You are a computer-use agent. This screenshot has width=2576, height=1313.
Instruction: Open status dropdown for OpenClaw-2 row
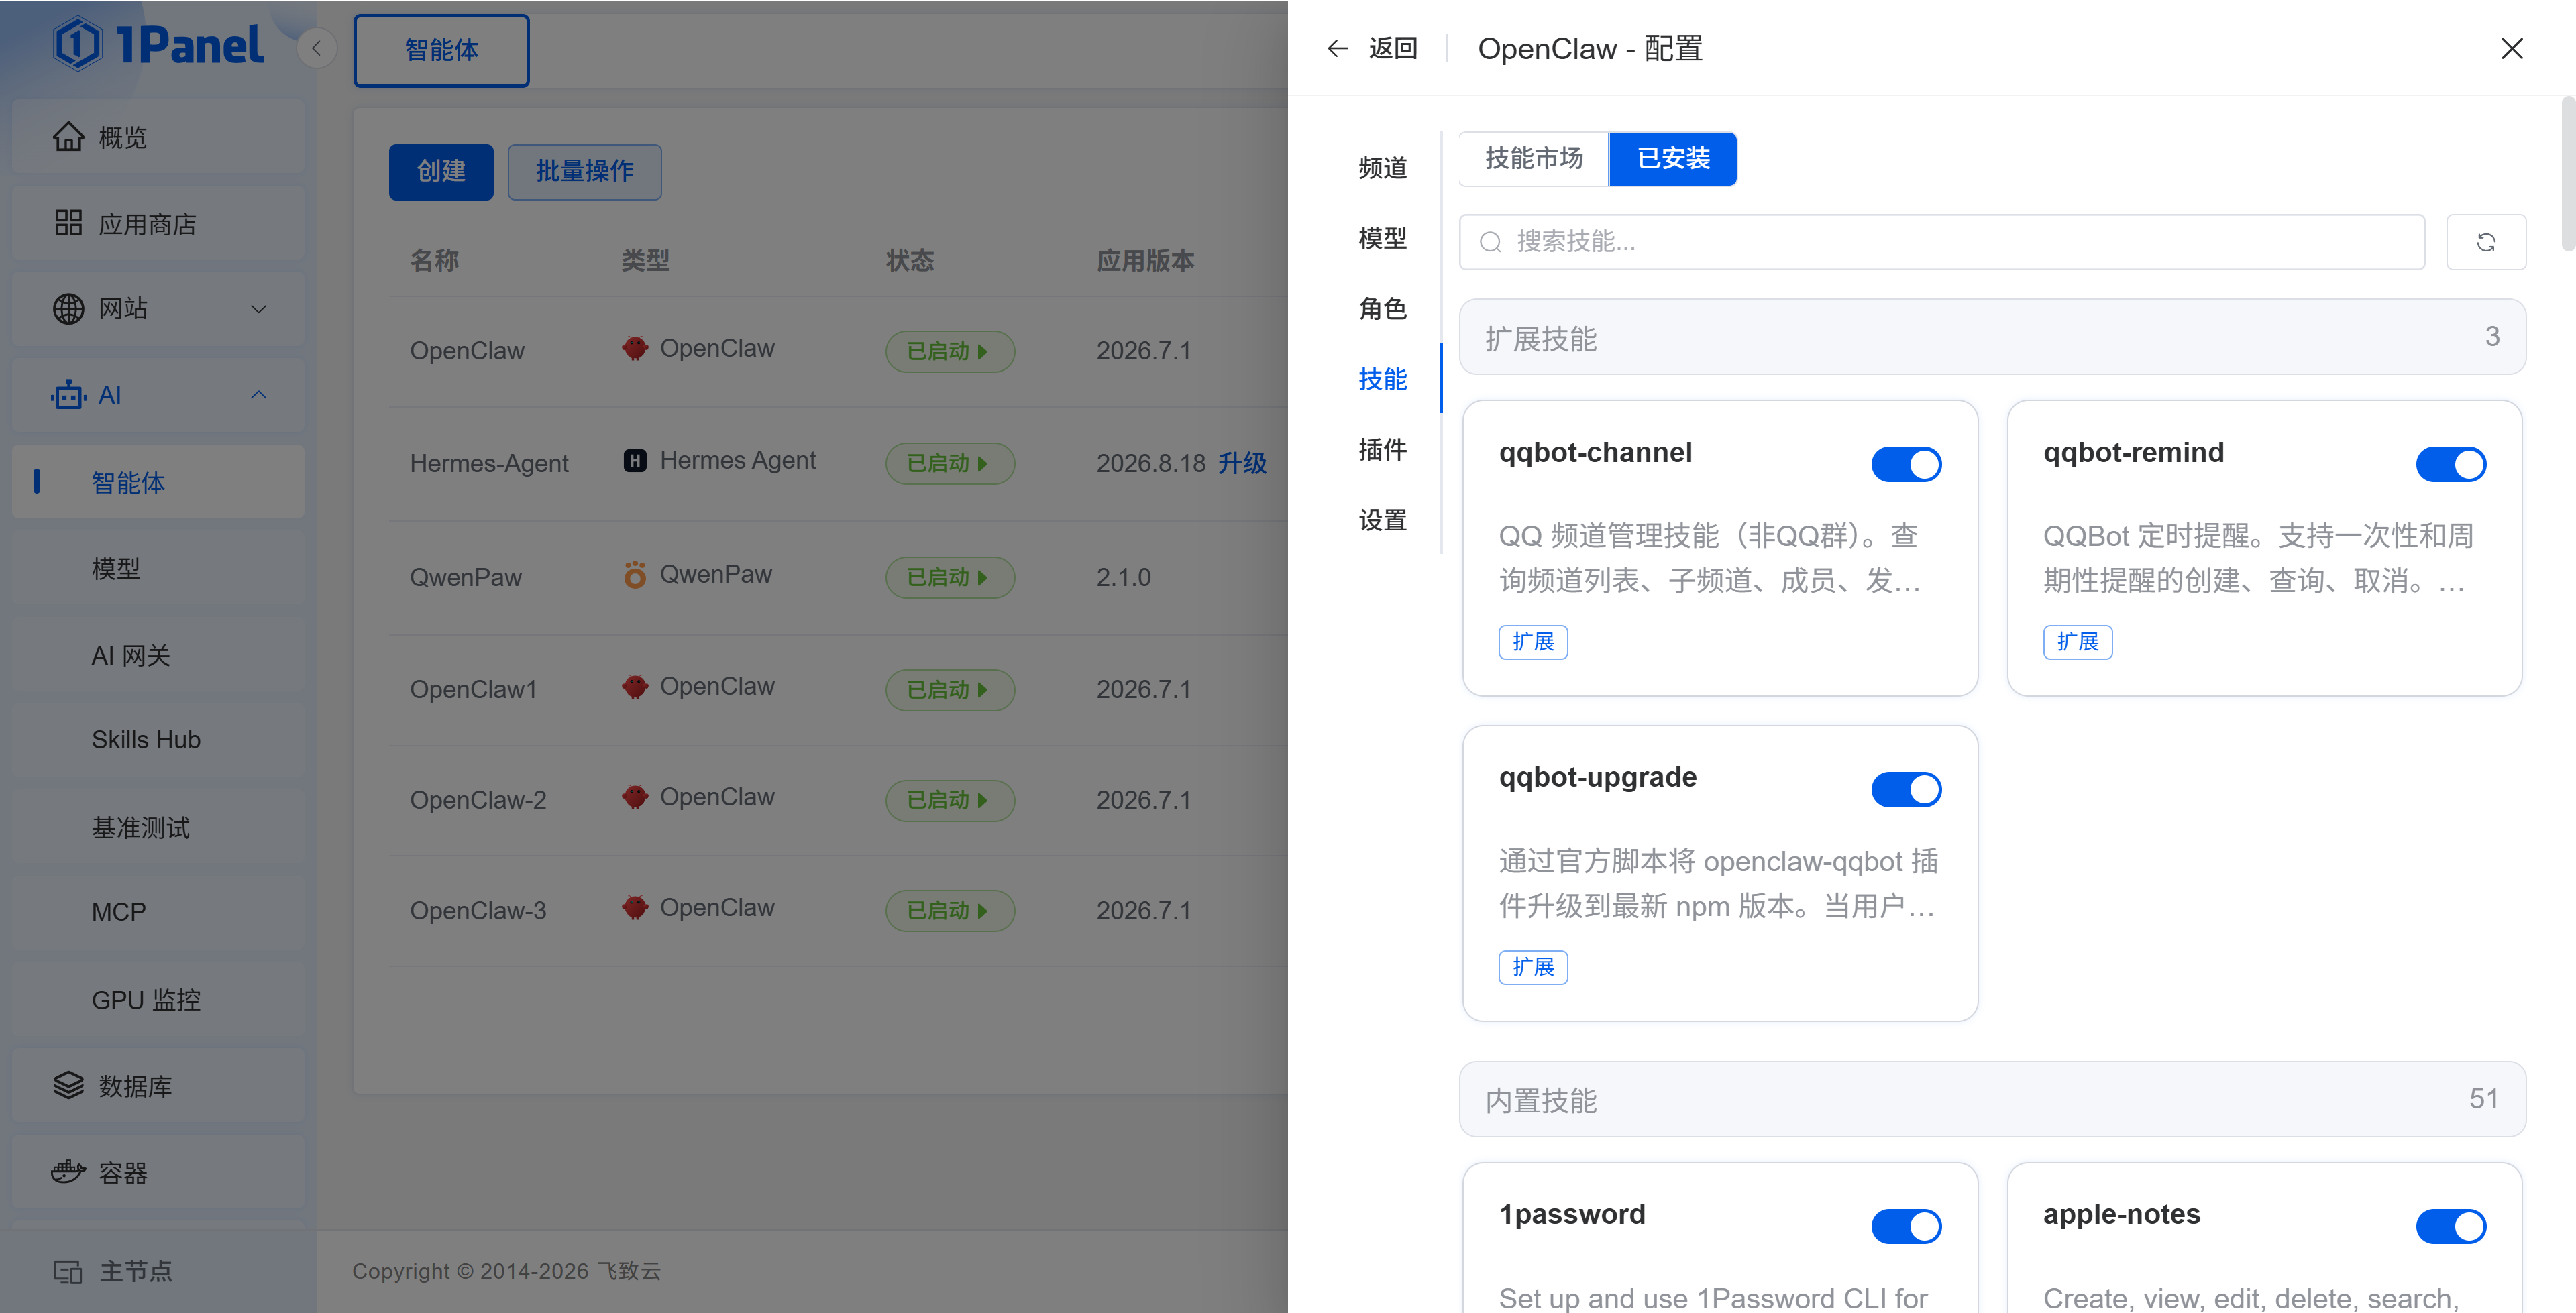(x=949, y=800)
